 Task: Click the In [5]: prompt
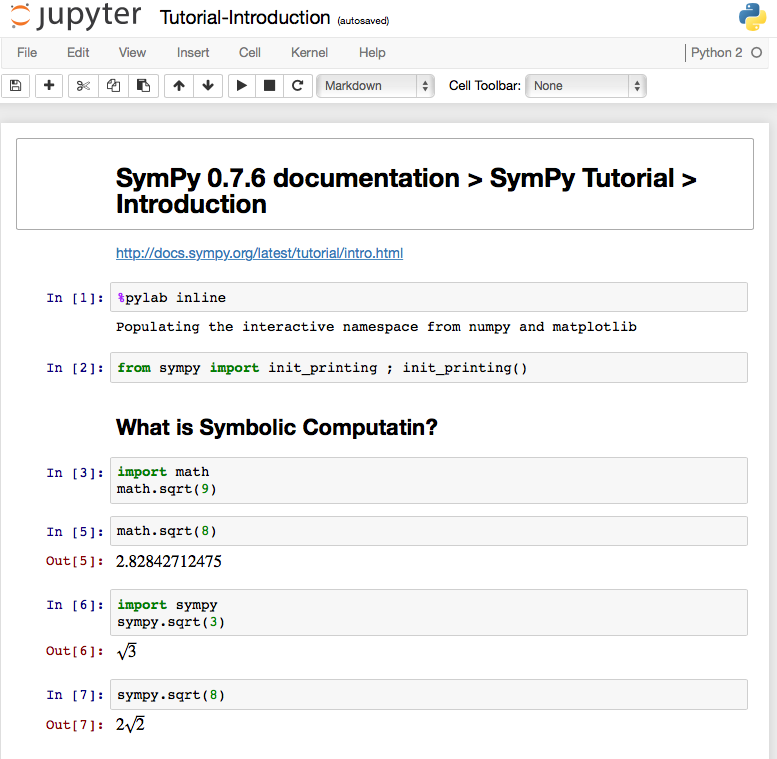[75, 532]
